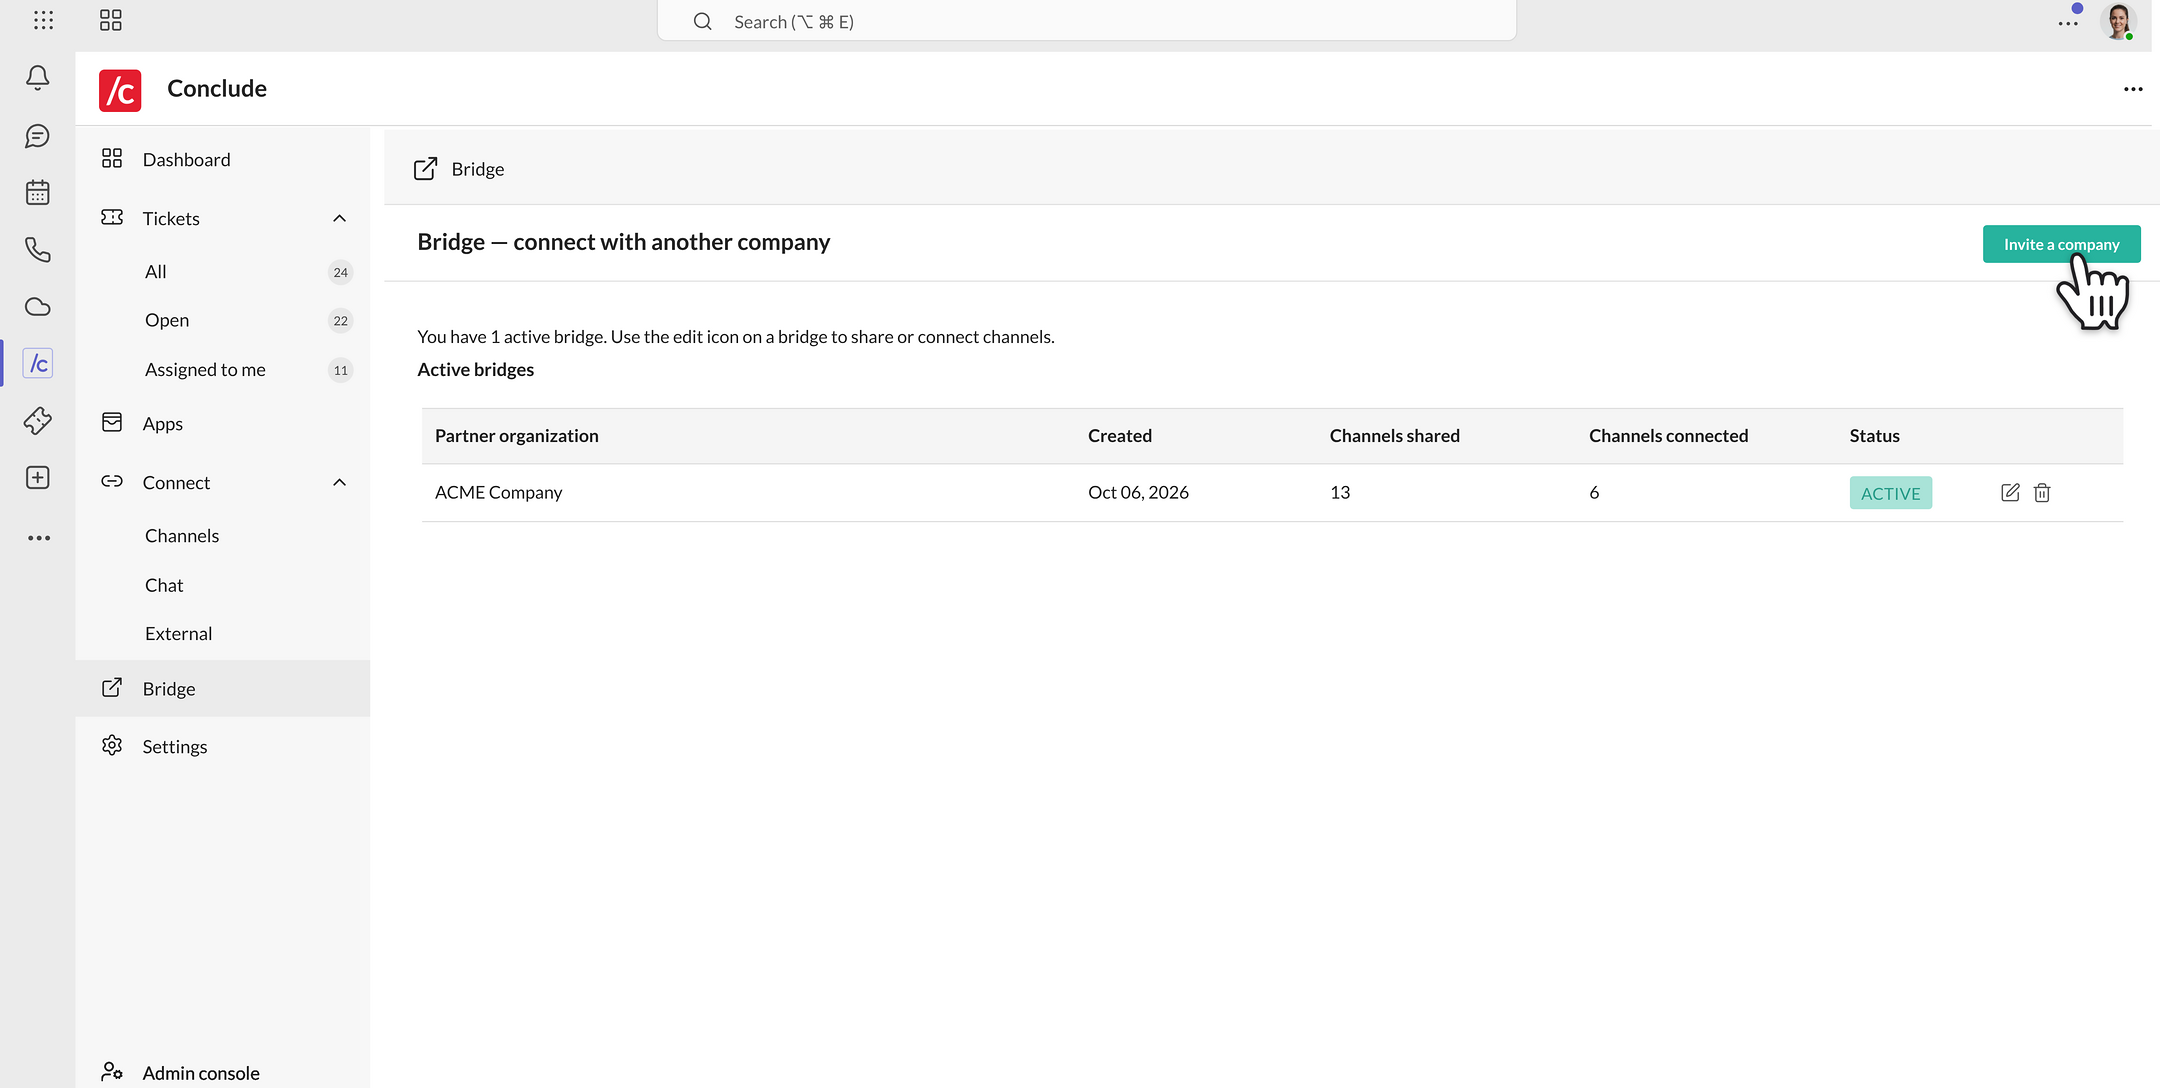The image size is (2160, 1088).
Task: Click the Search field
Action: click(x=1086, y=22)
